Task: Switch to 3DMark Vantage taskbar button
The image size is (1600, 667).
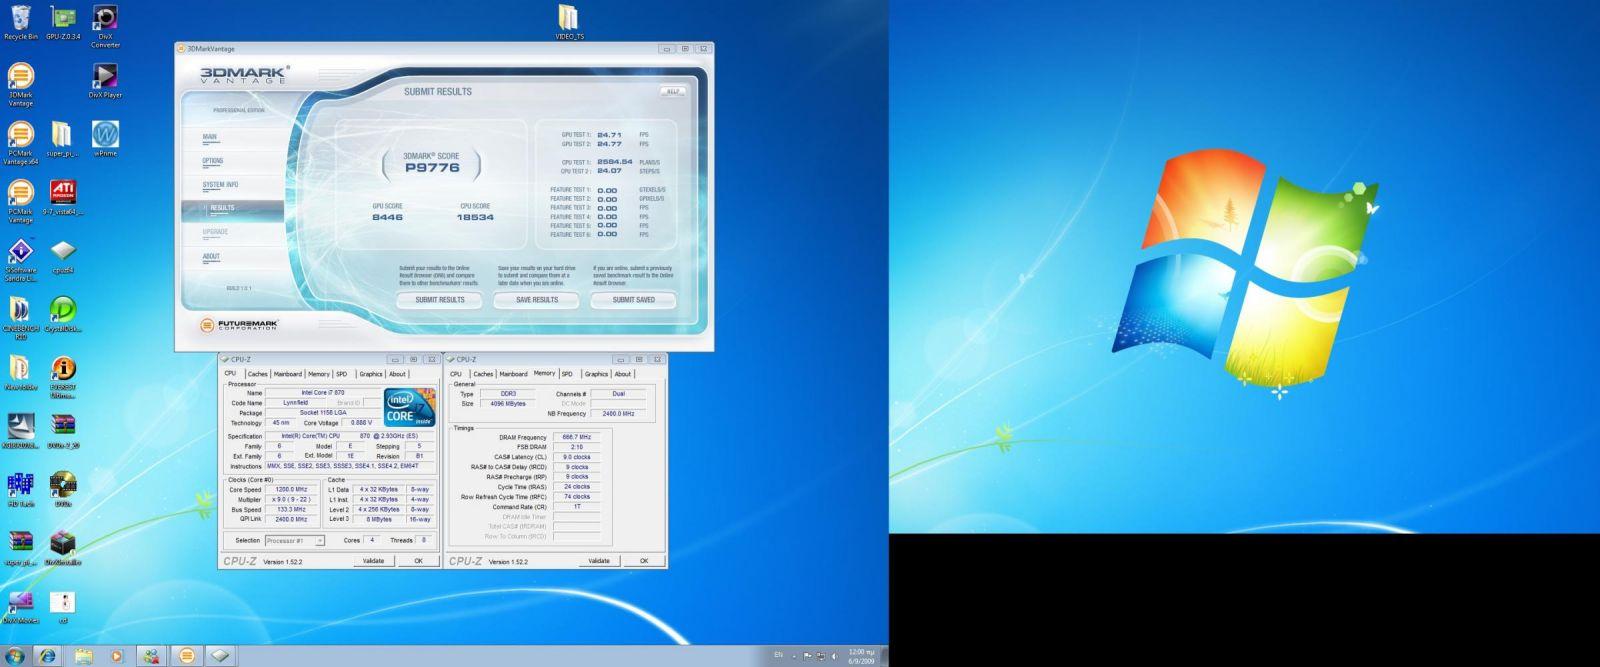Action: tap(185, 656)
